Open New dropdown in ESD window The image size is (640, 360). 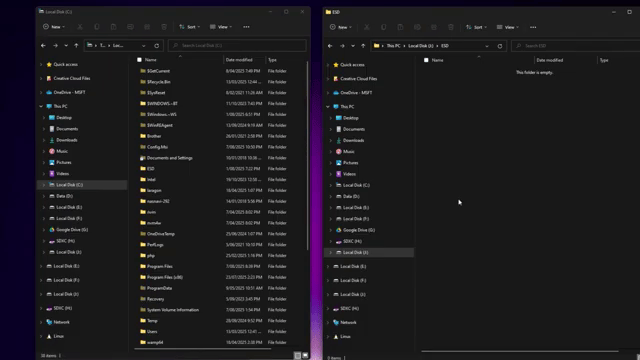point(341,27)
